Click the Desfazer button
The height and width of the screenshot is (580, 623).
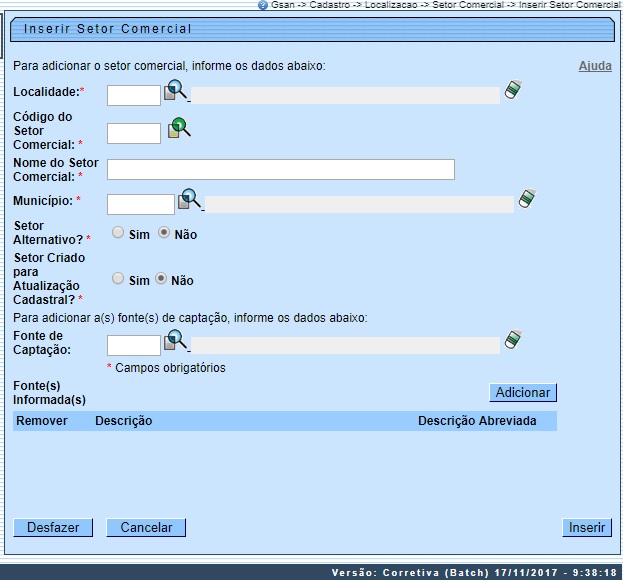[x=53, y=527]
